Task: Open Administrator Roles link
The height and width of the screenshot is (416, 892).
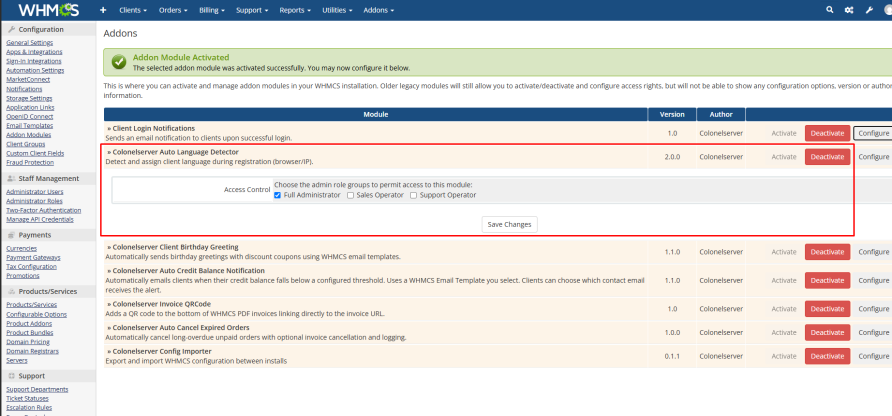Action: tap(34, 201)
